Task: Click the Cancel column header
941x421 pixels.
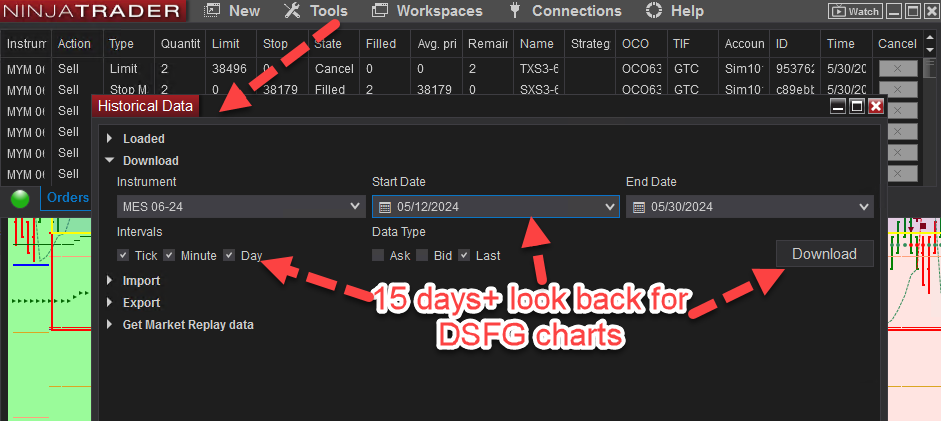Action: (x=897, y=44)
